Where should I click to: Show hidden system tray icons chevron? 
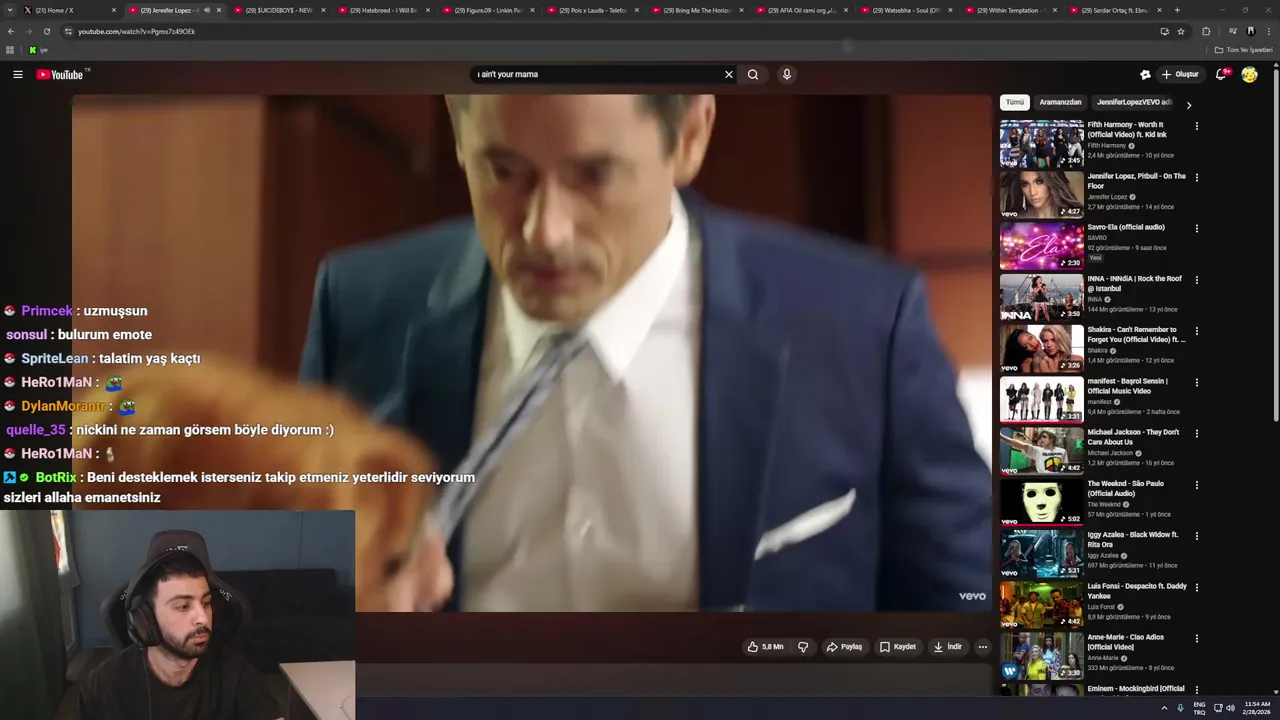1164,708
